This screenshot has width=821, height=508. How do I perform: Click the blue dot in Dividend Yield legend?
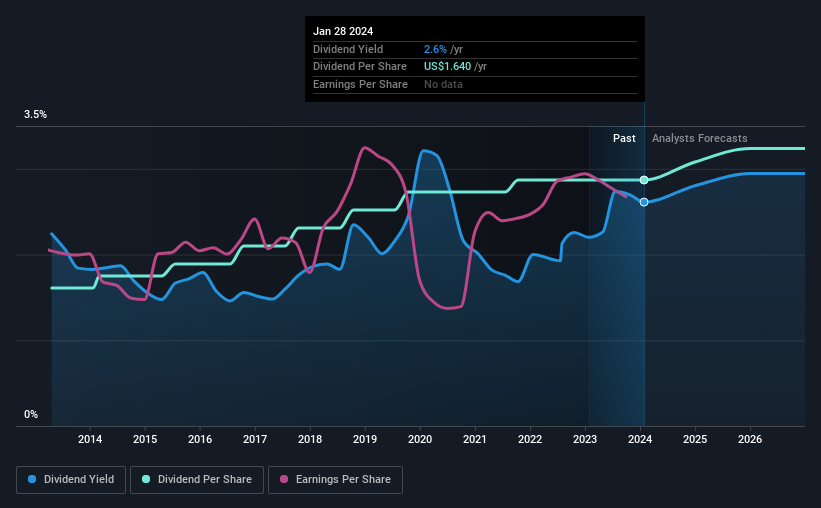32,479
